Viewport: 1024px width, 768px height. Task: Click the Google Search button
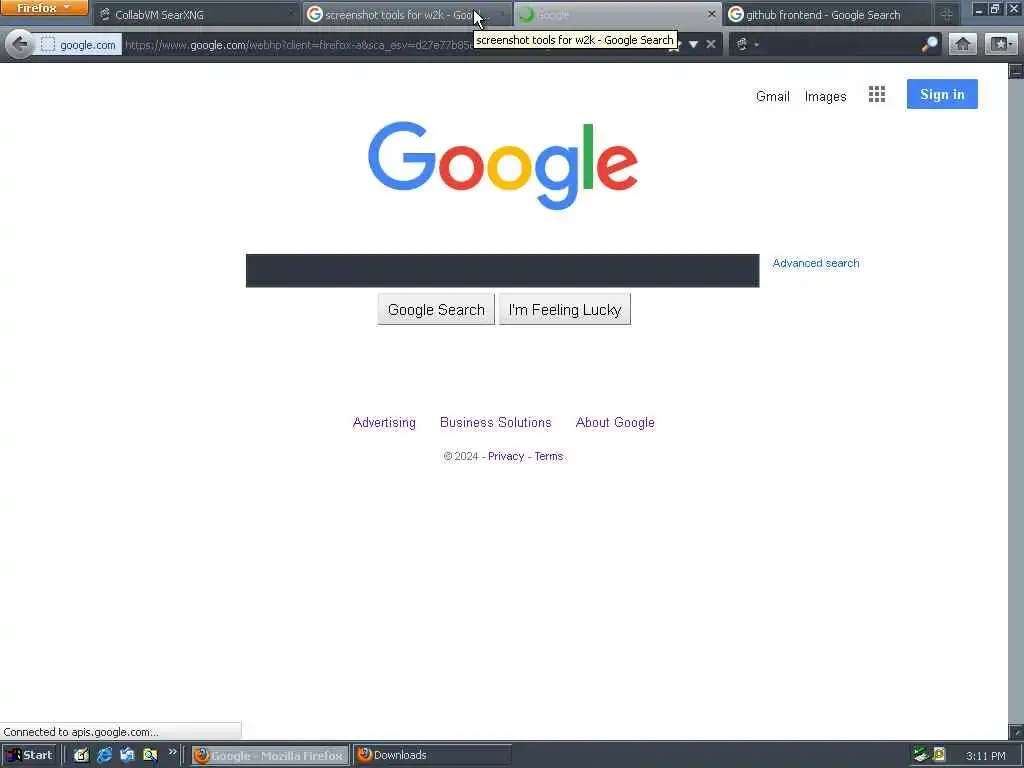coord(436,310)
